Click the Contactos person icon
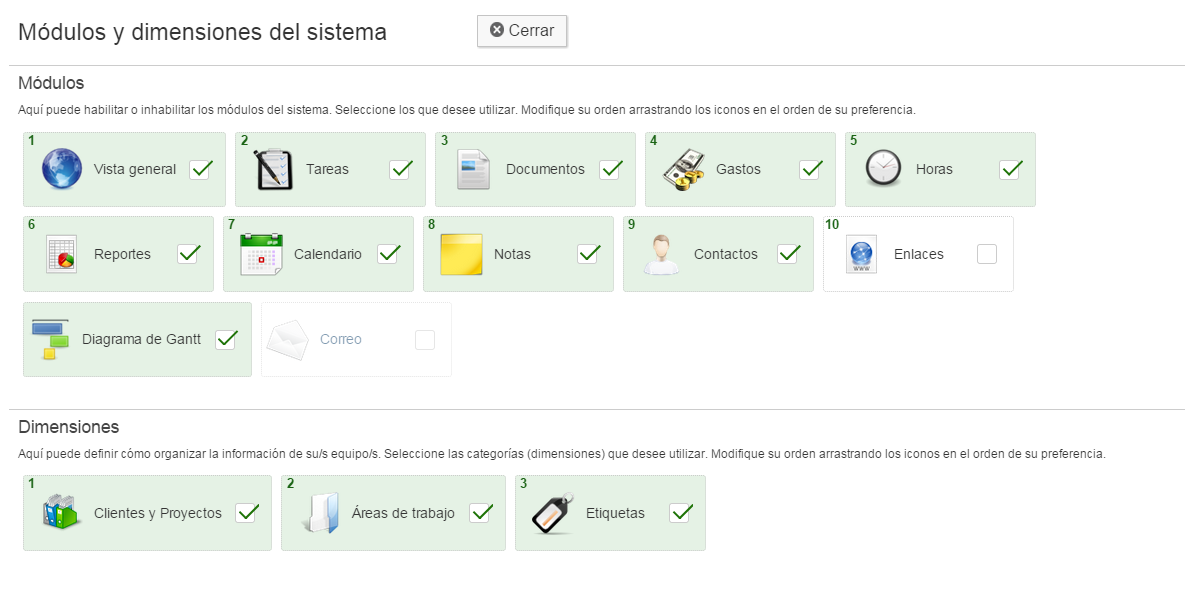 pyautogui.click(x=661, y=254)
